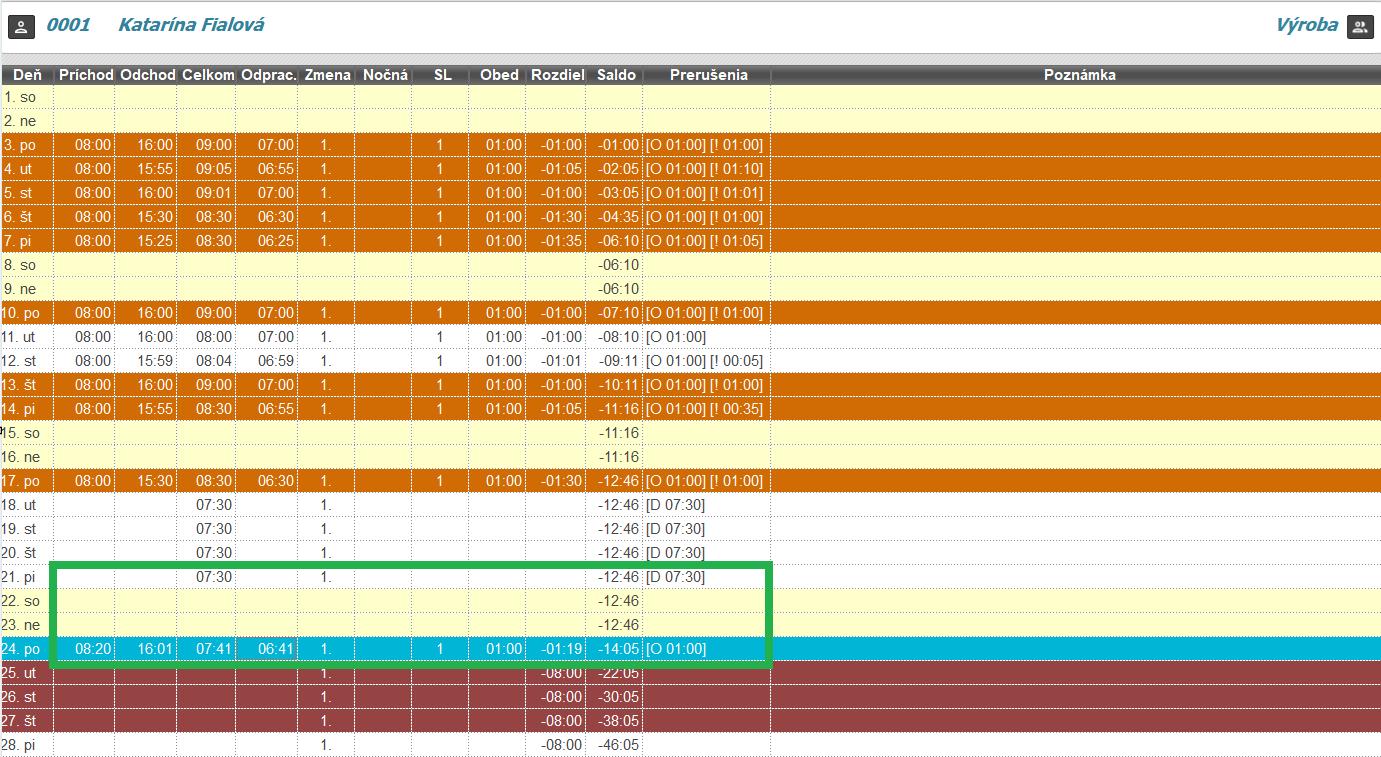Screen dimensions: 1381x757
Task: Click saldo value -46:05 on day 28
Action: pyautogui.click(x=618, y=745)
